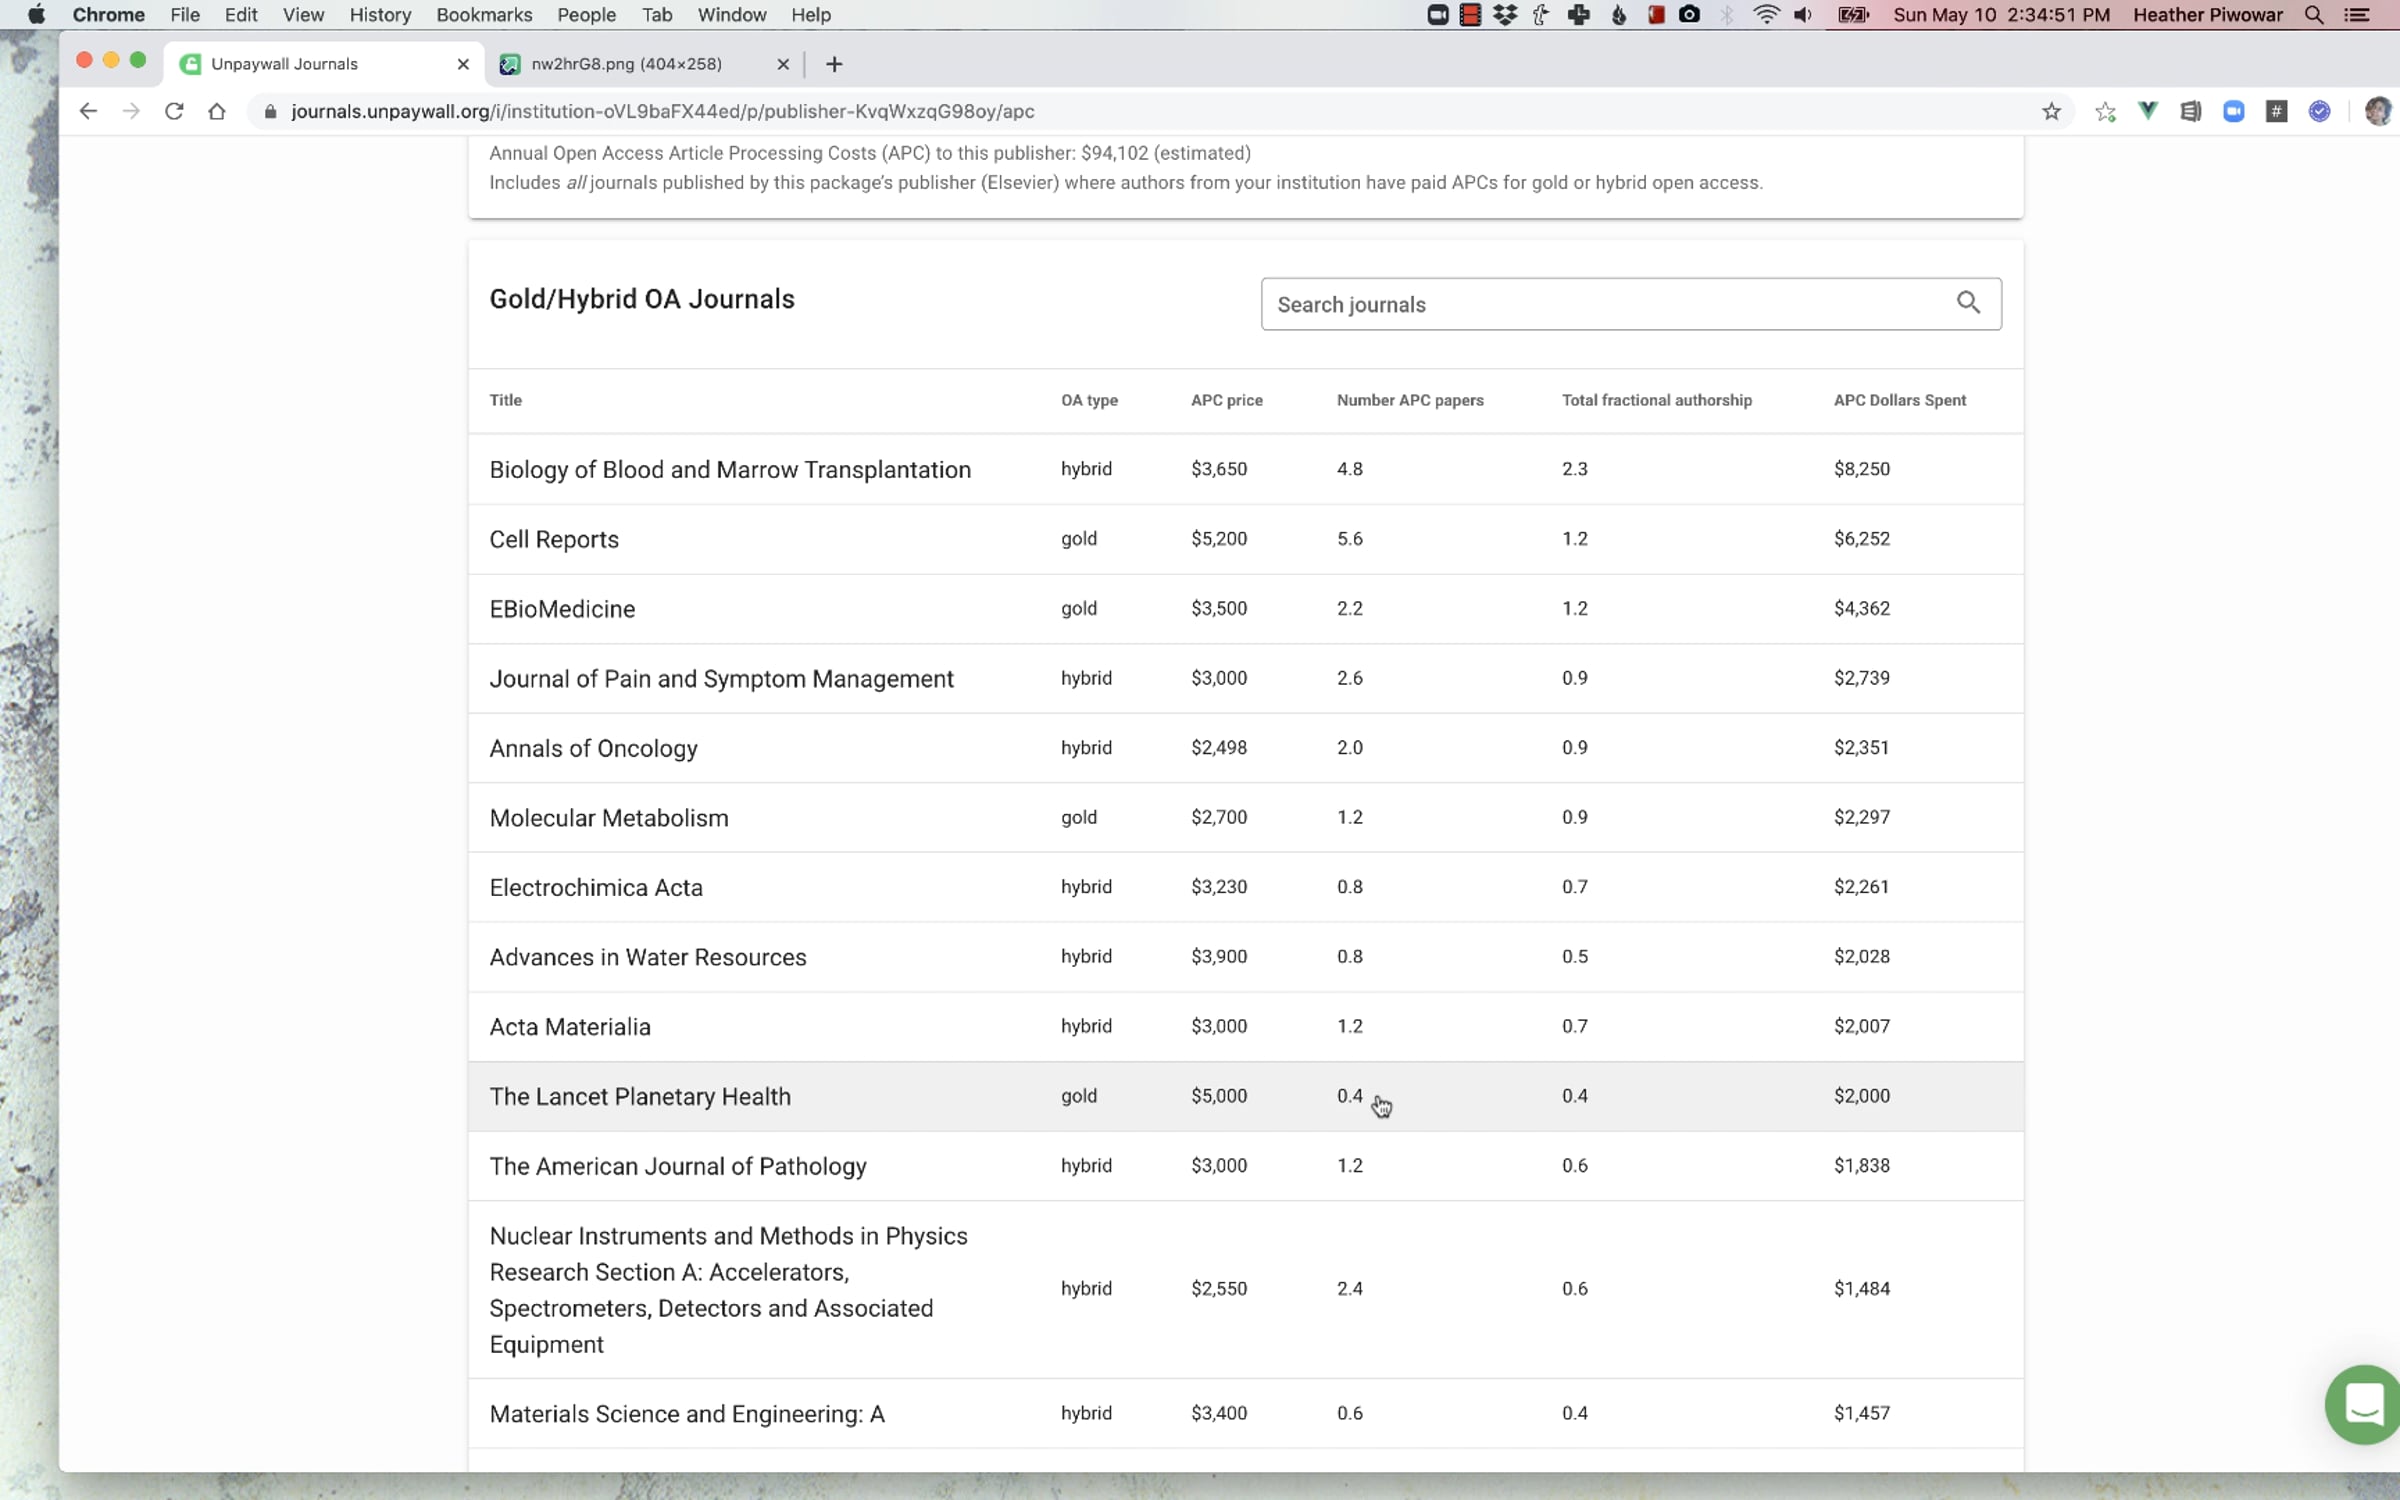
Task: Open macOS Spotlight search icon
Action: click(2313, 15)
